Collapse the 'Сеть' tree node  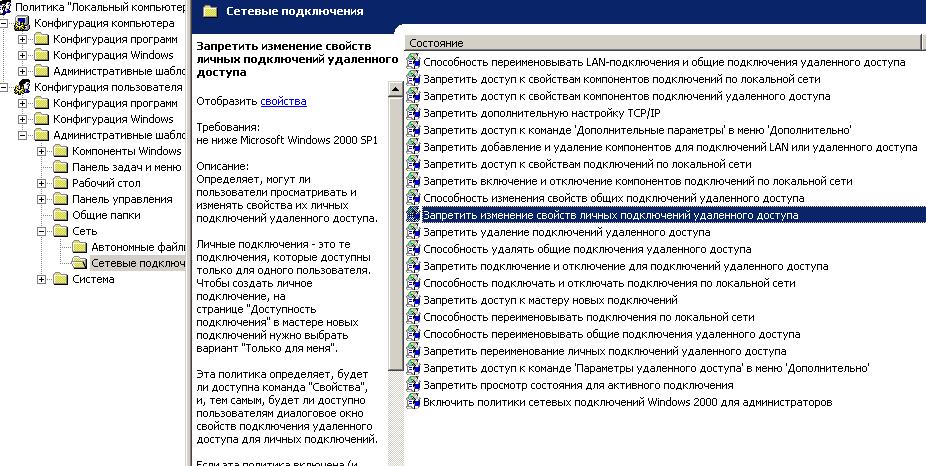pos(42,231)
